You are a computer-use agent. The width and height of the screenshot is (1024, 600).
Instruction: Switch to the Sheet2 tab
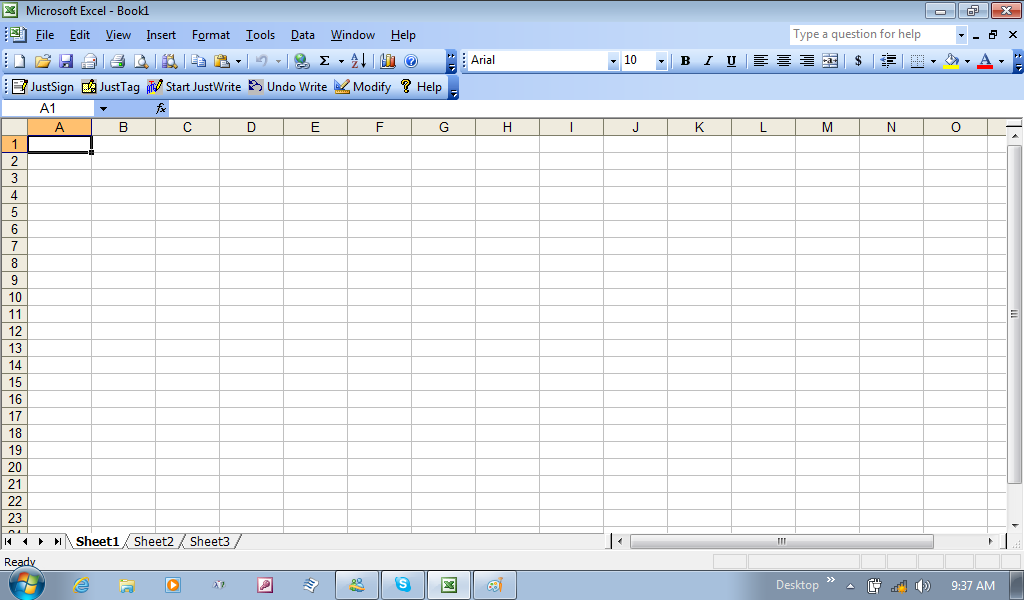pyautogui.click(x=154, y=542)
